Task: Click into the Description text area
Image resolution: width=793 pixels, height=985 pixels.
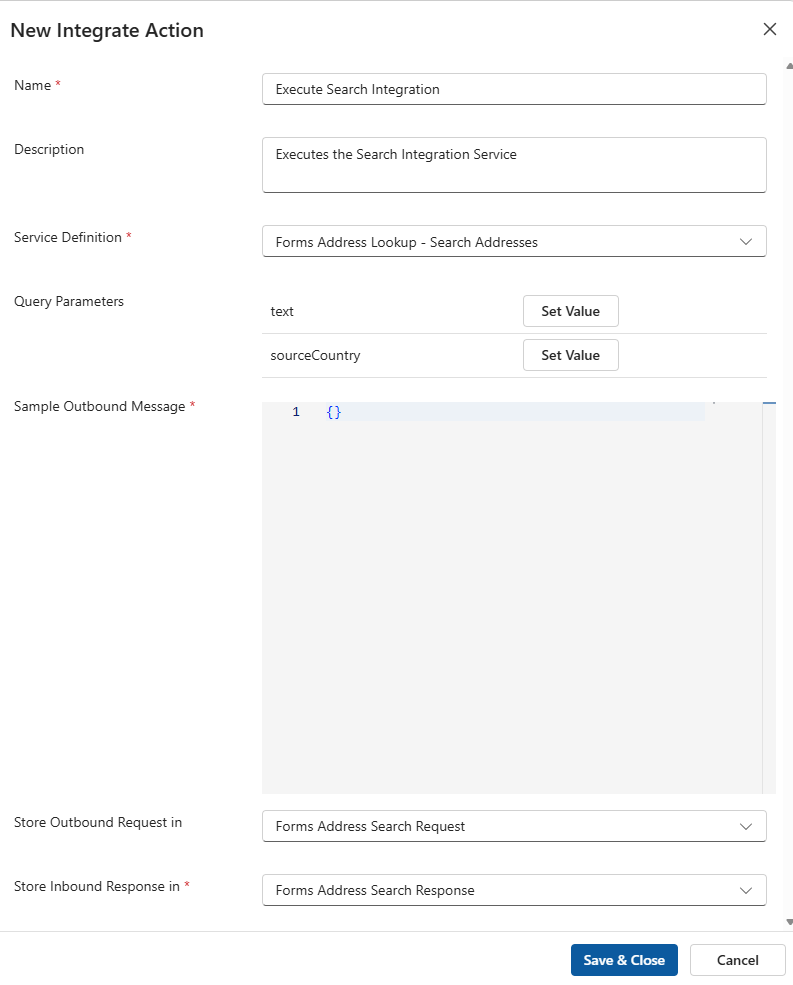Action: coord(513,165)
